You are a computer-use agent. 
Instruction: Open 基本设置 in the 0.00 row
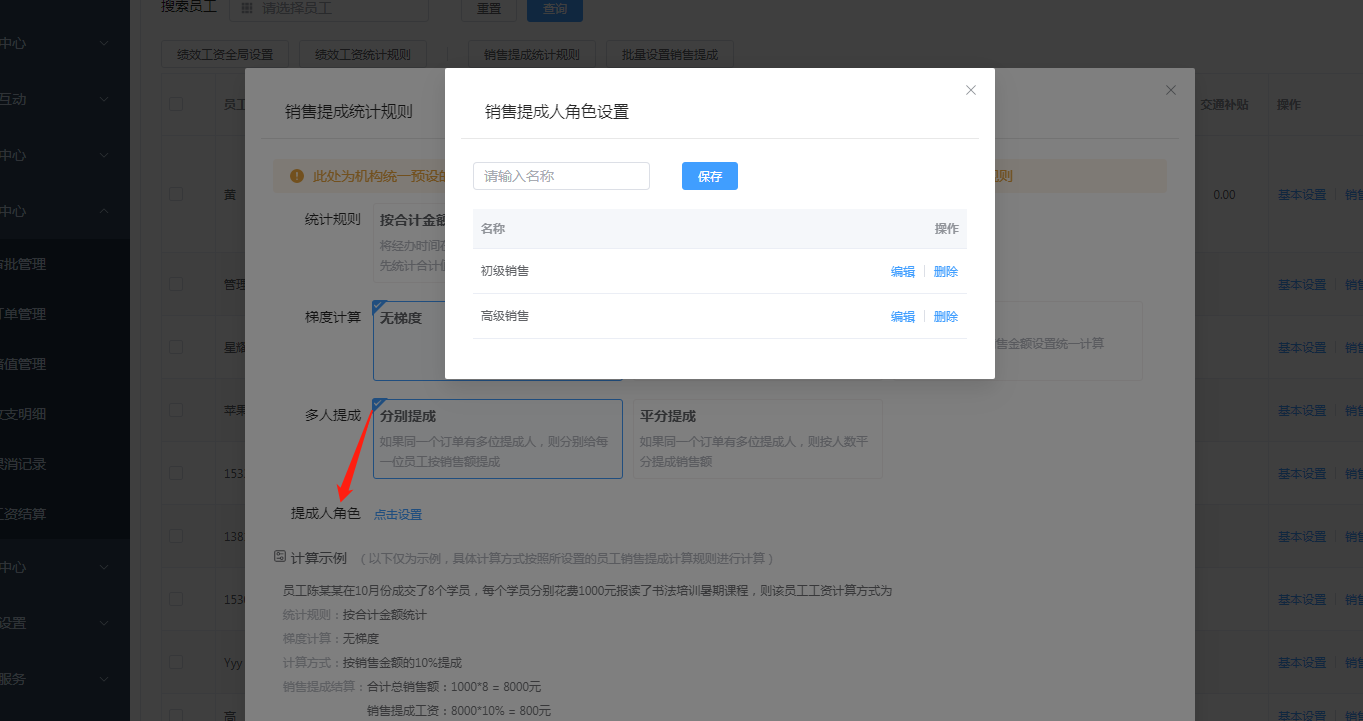1302,195
